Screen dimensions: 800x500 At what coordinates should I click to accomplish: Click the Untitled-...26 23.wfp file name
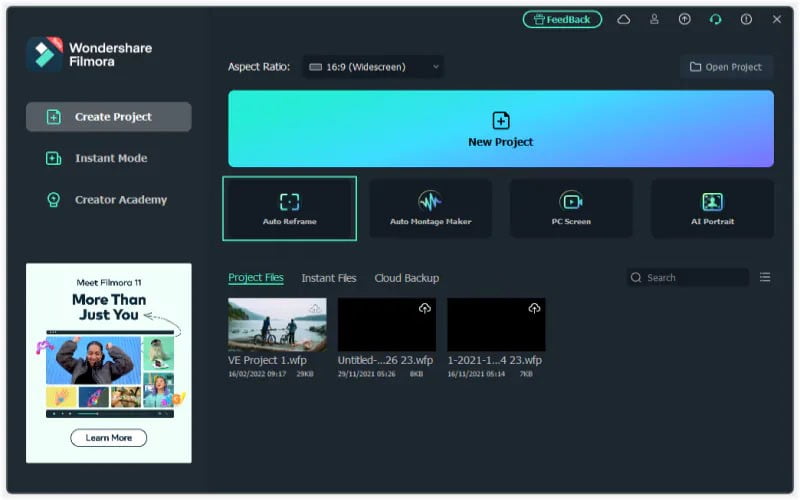(385, 360)
